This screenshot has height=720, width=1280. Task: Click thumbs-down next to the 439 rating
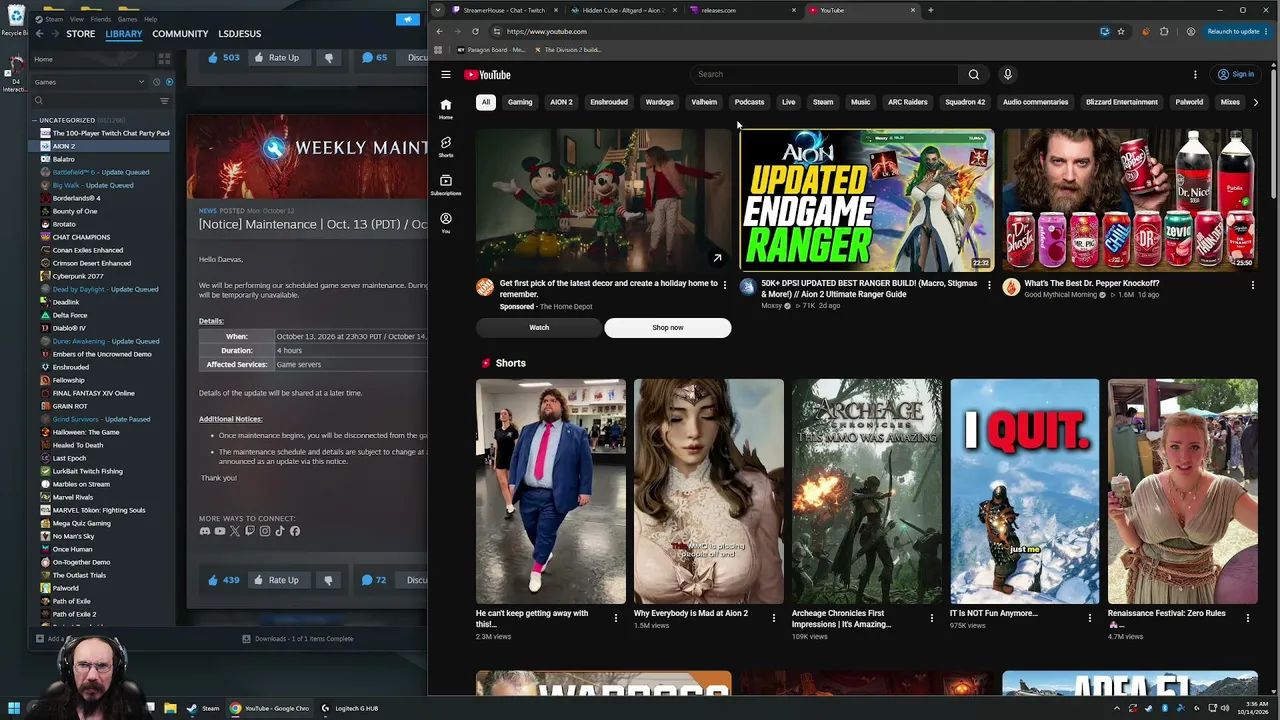(328, 580)
